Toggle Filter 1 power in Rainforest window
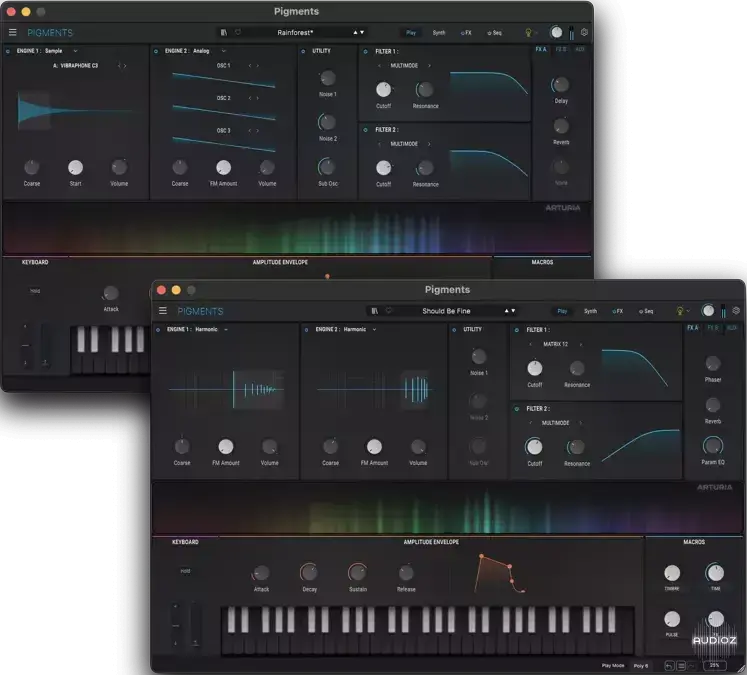The height and width of the screenshot is (675, 747). point(365,51)
